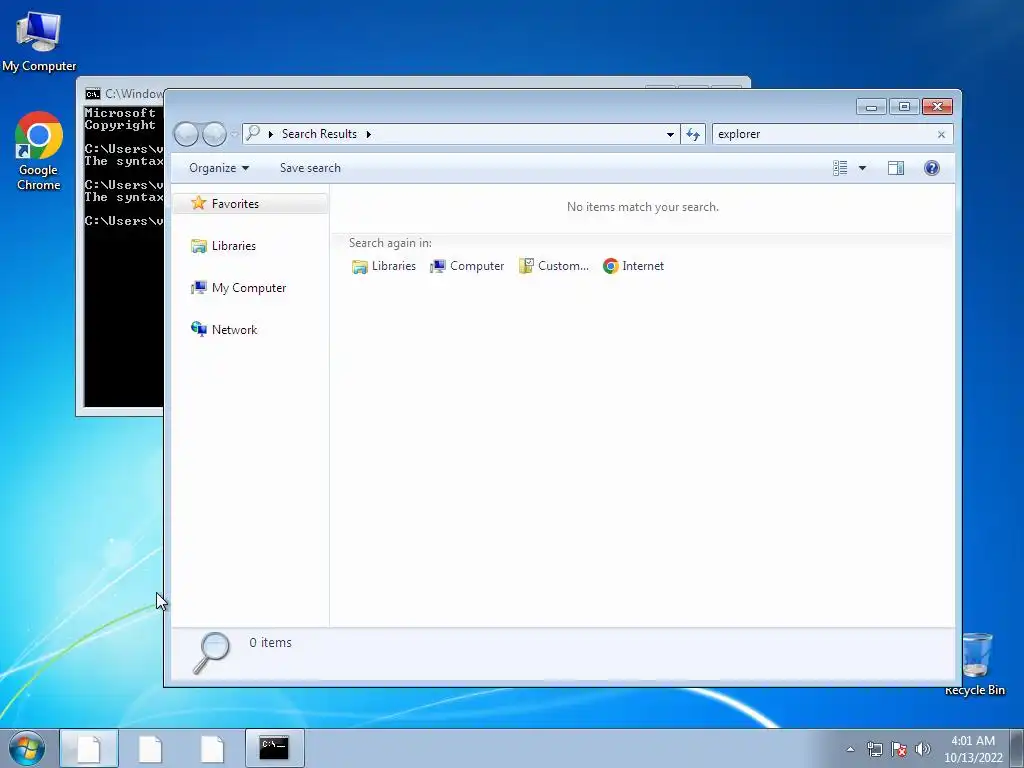This screenshot has height=768, width=1024.
Task: Toggle the preview pane
Action: (x=896, y=168)
